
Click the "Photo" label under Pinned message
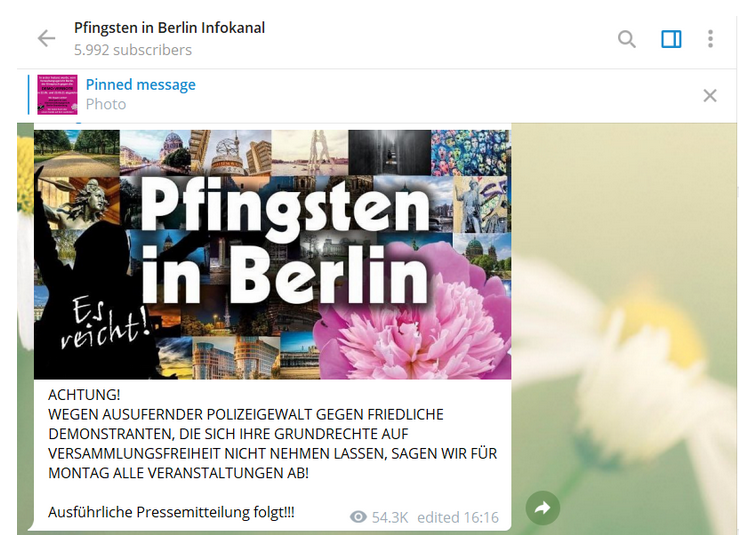pos(106,104)
